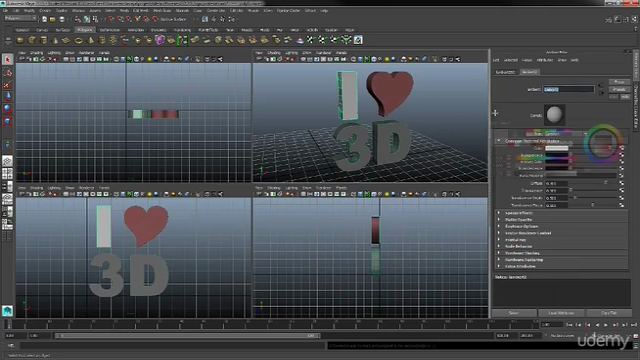This screenshot has width=640, height=360.
Task: Toggle green highlighted icon in bottom-left viewport toolbar
Action: point(129,194)
